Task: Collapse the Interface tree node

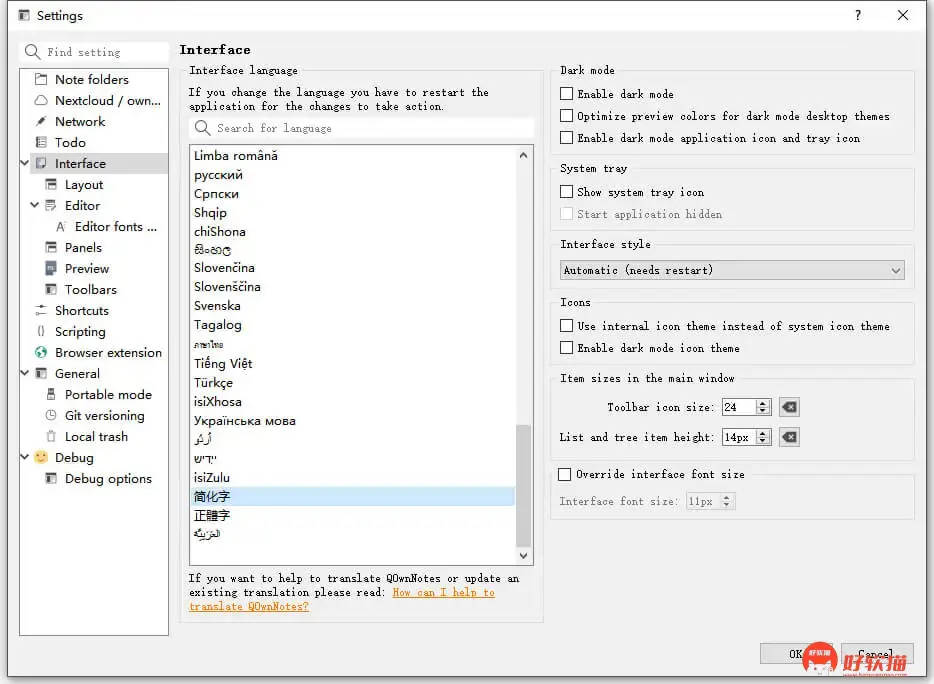Action: 25,163
